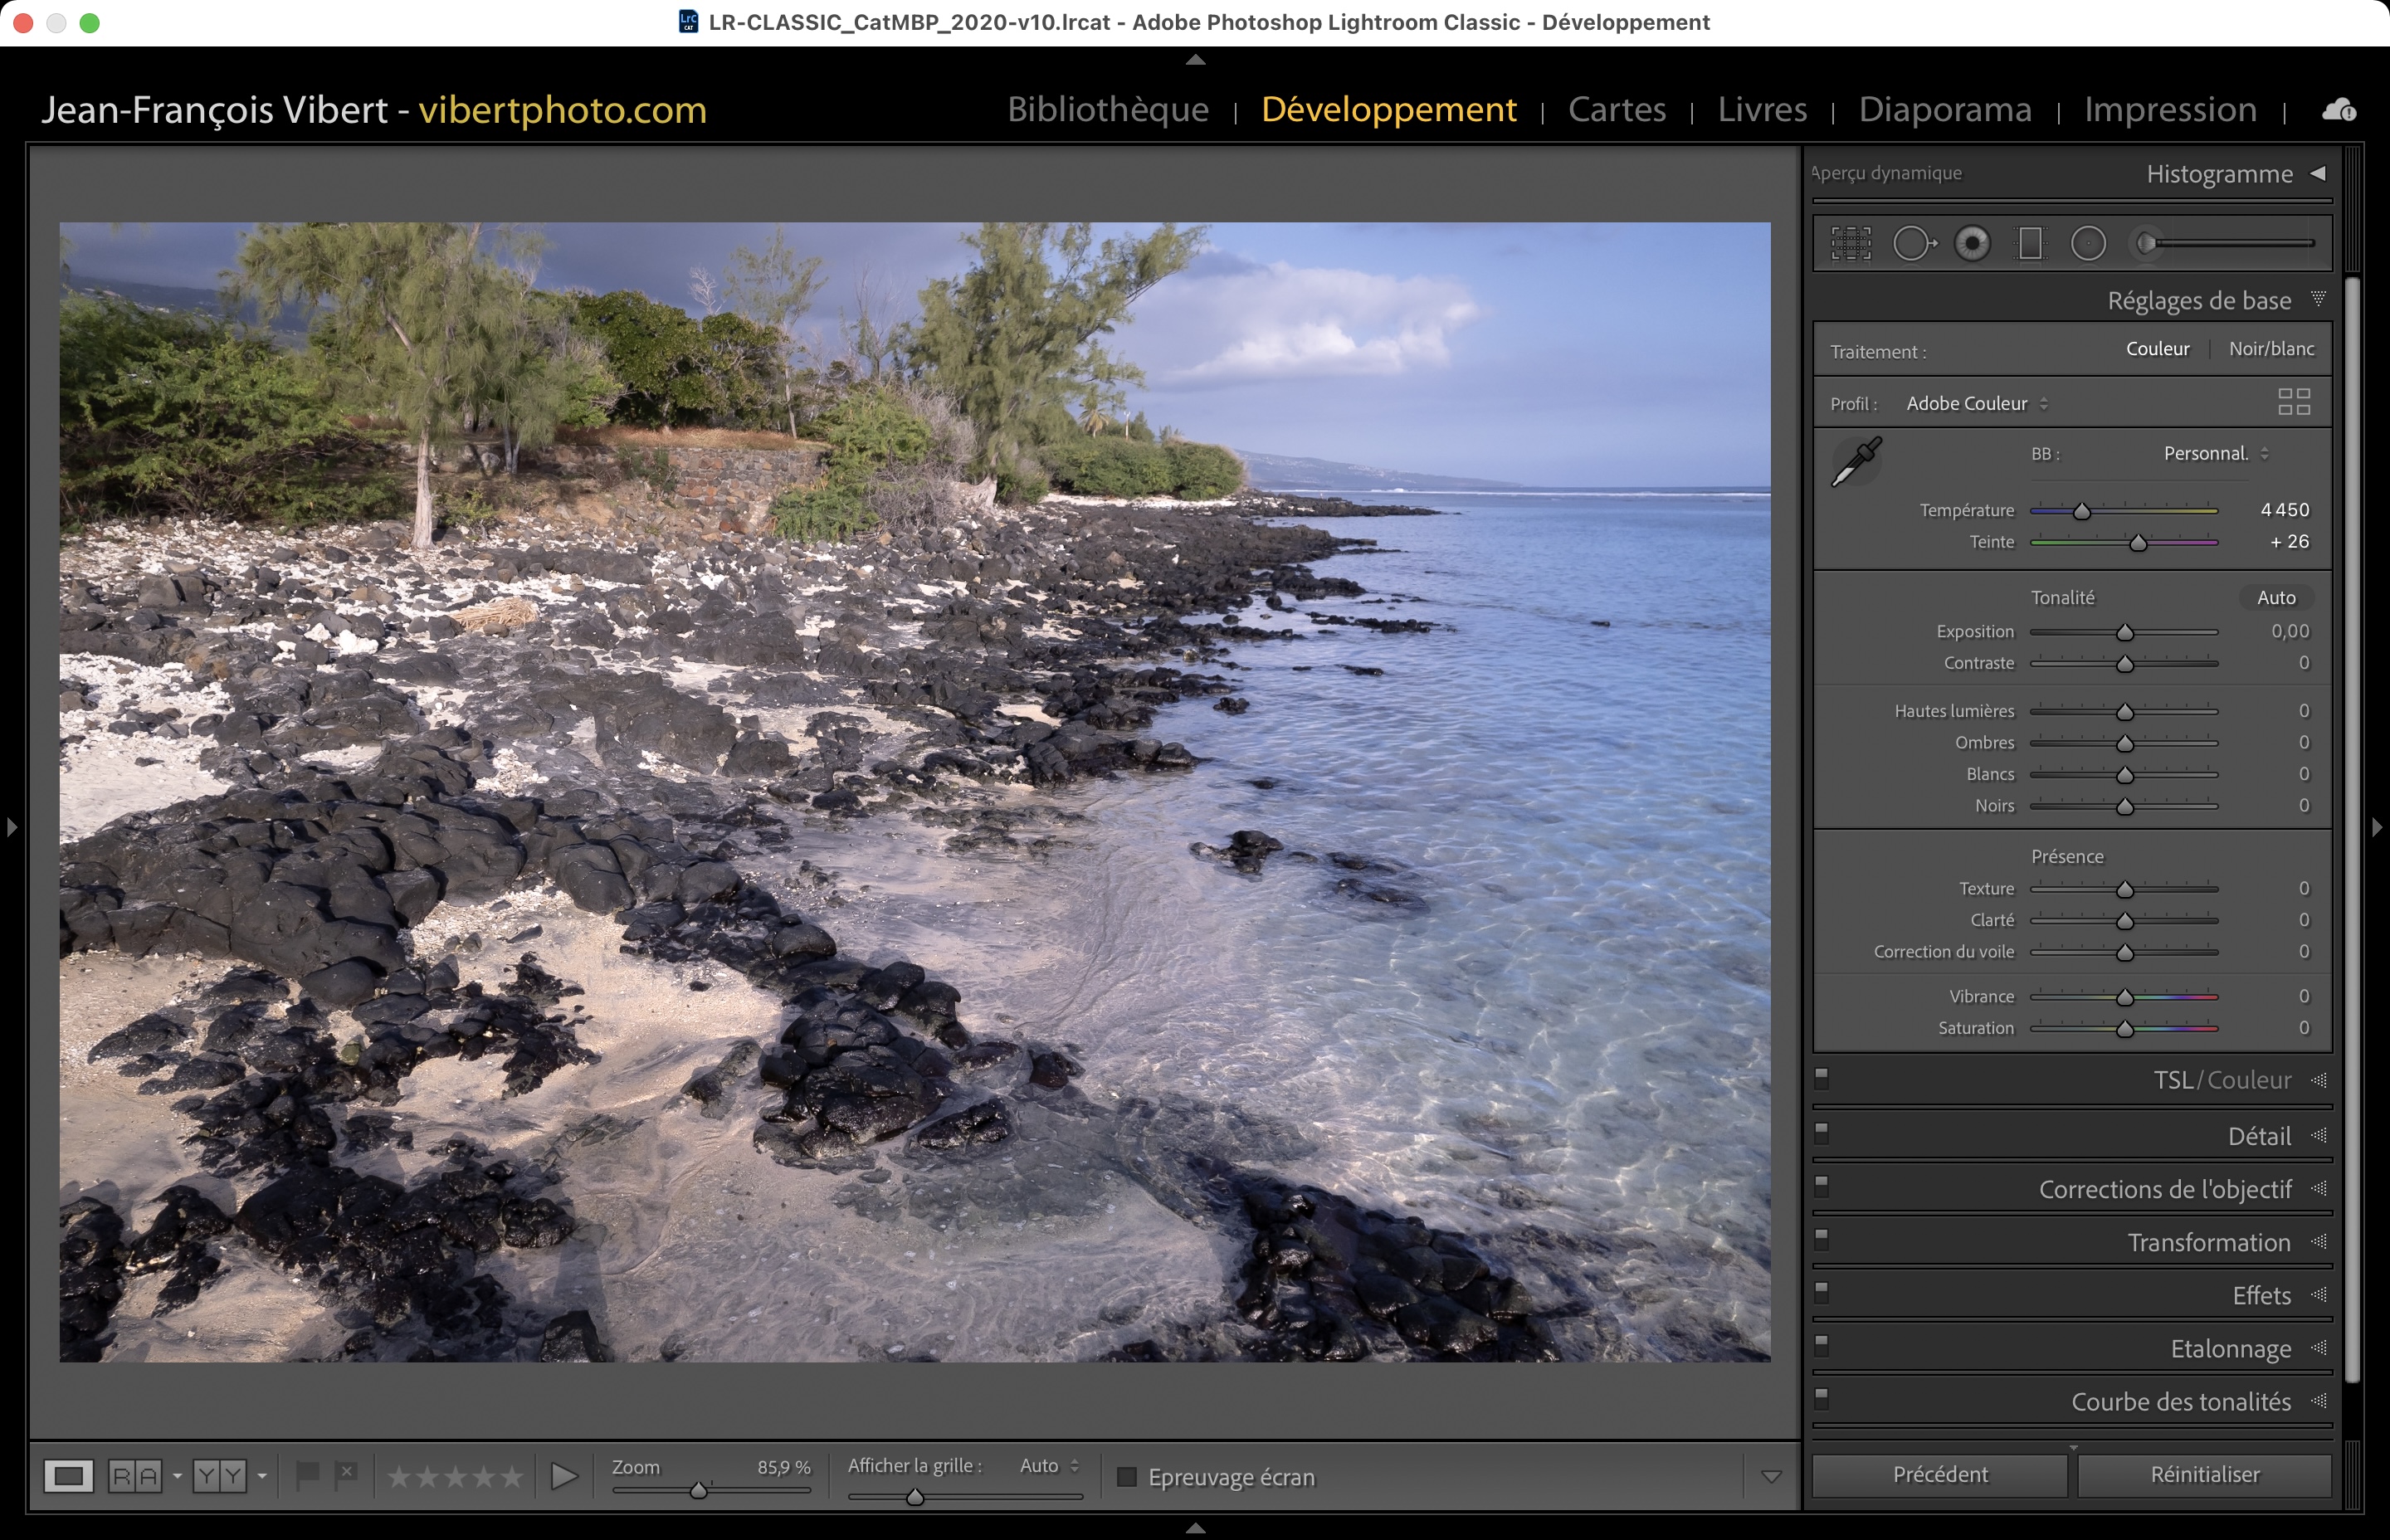Choose the Radial filter tool
Screen dimensions: 2390x1540
click(x=2088, y=243)
